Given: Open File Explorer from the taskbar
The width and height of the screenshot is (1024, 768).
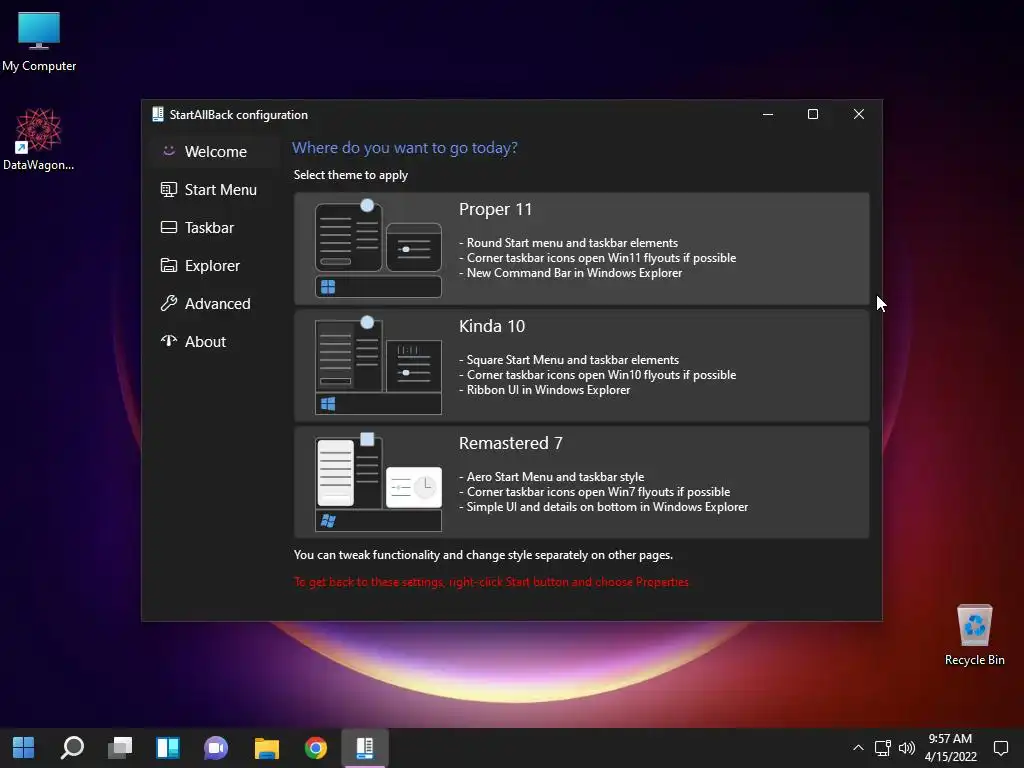Looking at the screenshot, I should pos(266,748).
